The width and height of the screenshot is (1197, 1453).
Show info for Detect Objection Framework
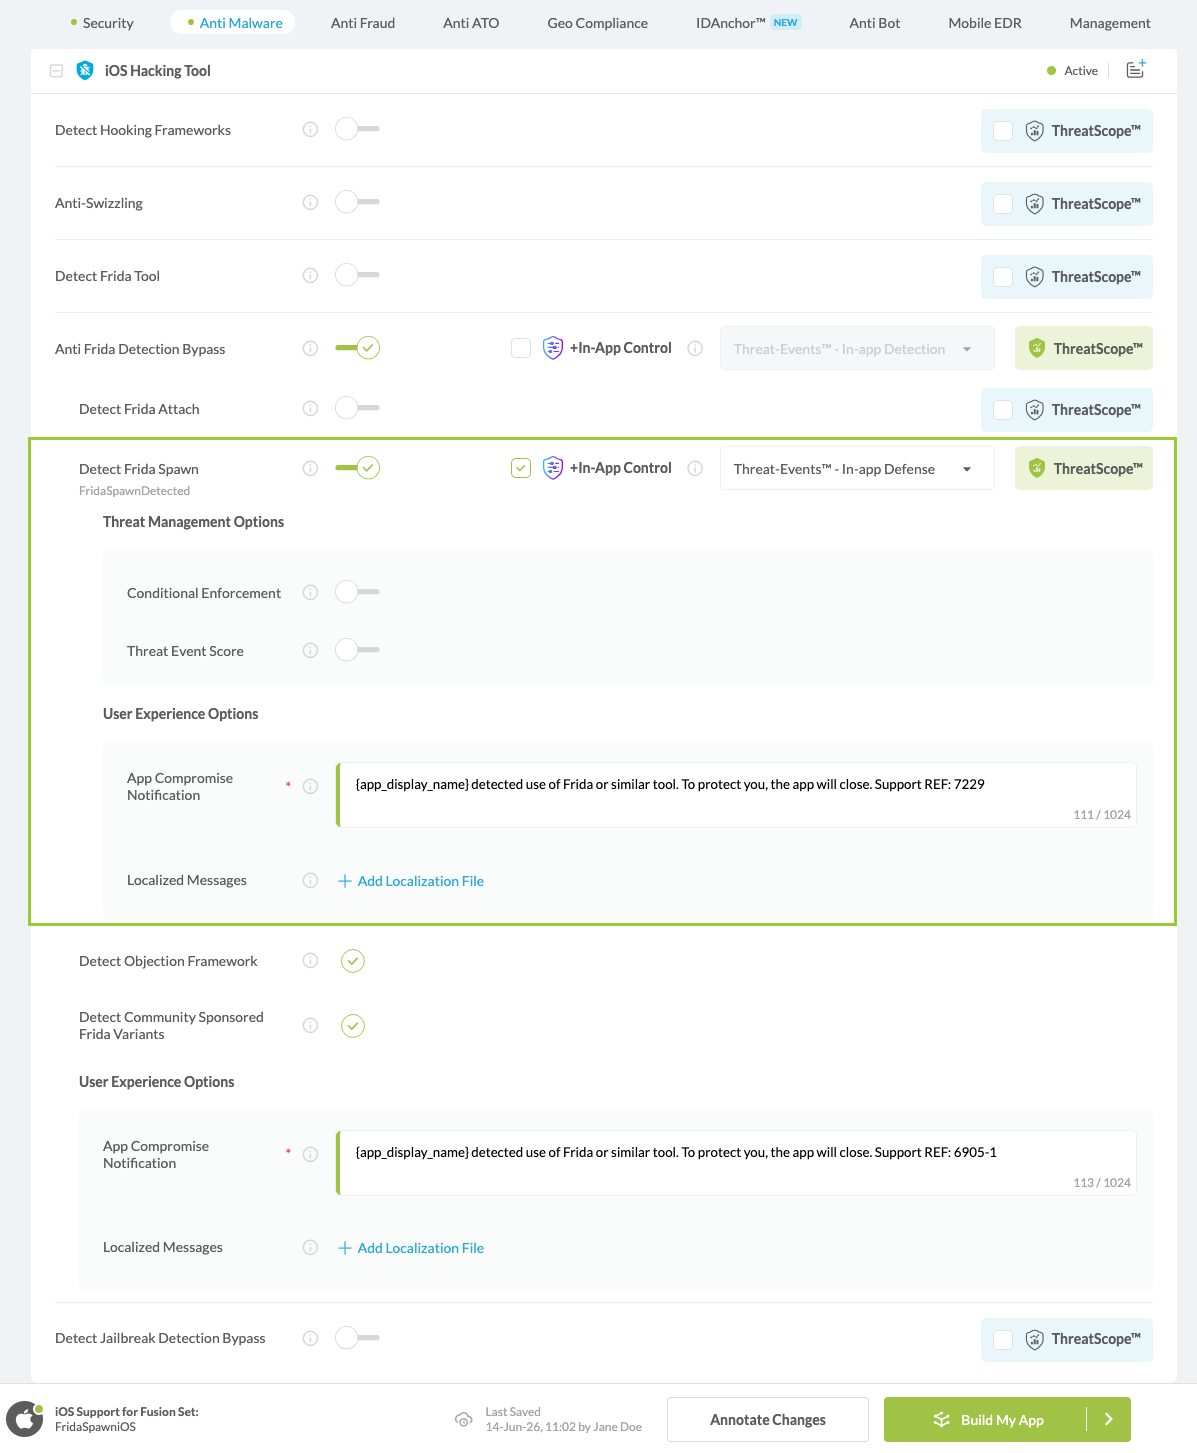(310, 960)
